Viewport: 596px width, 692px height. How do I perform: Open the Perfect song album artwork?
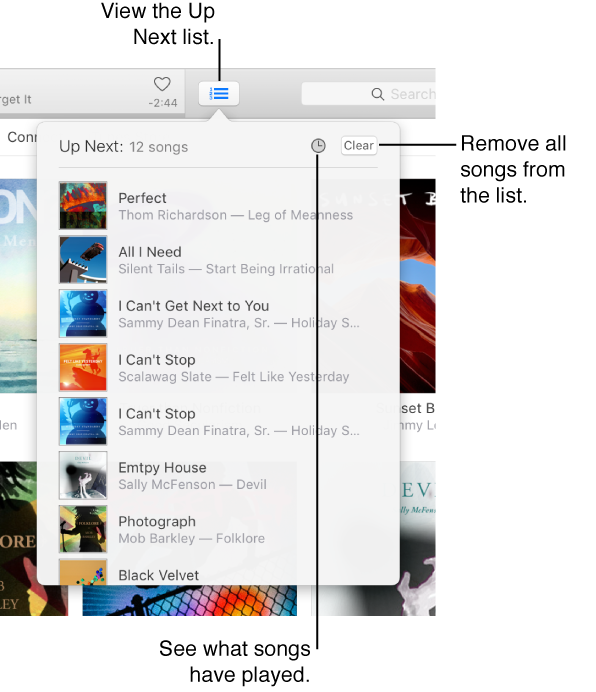[x=83, y=205]
